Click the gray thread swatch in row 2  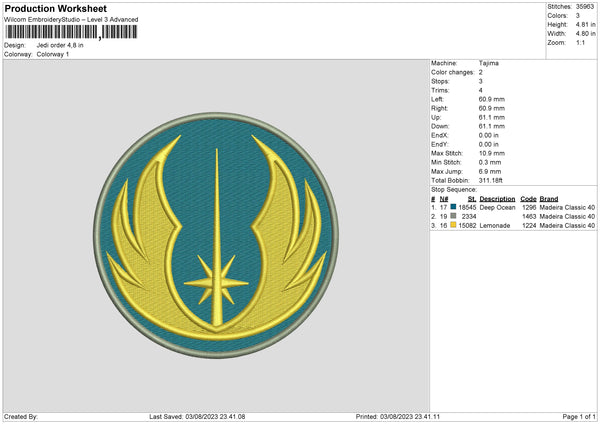[453, 216]
